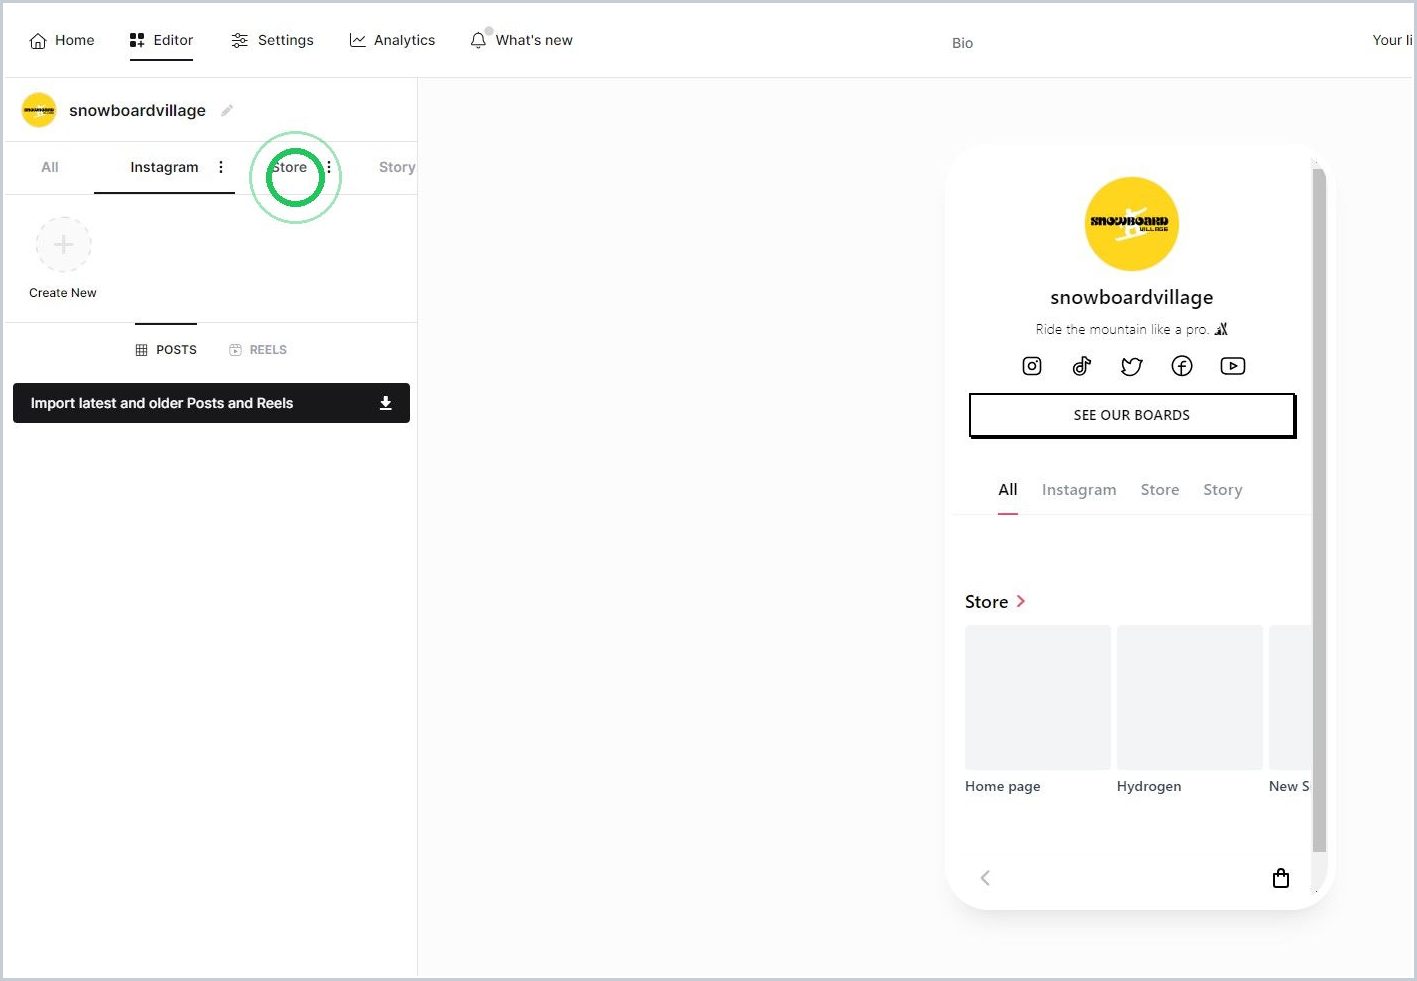This screenshot has width=1417, height=981.
Task: Open the Store tab three-dot menu
Action: point(329,167)
